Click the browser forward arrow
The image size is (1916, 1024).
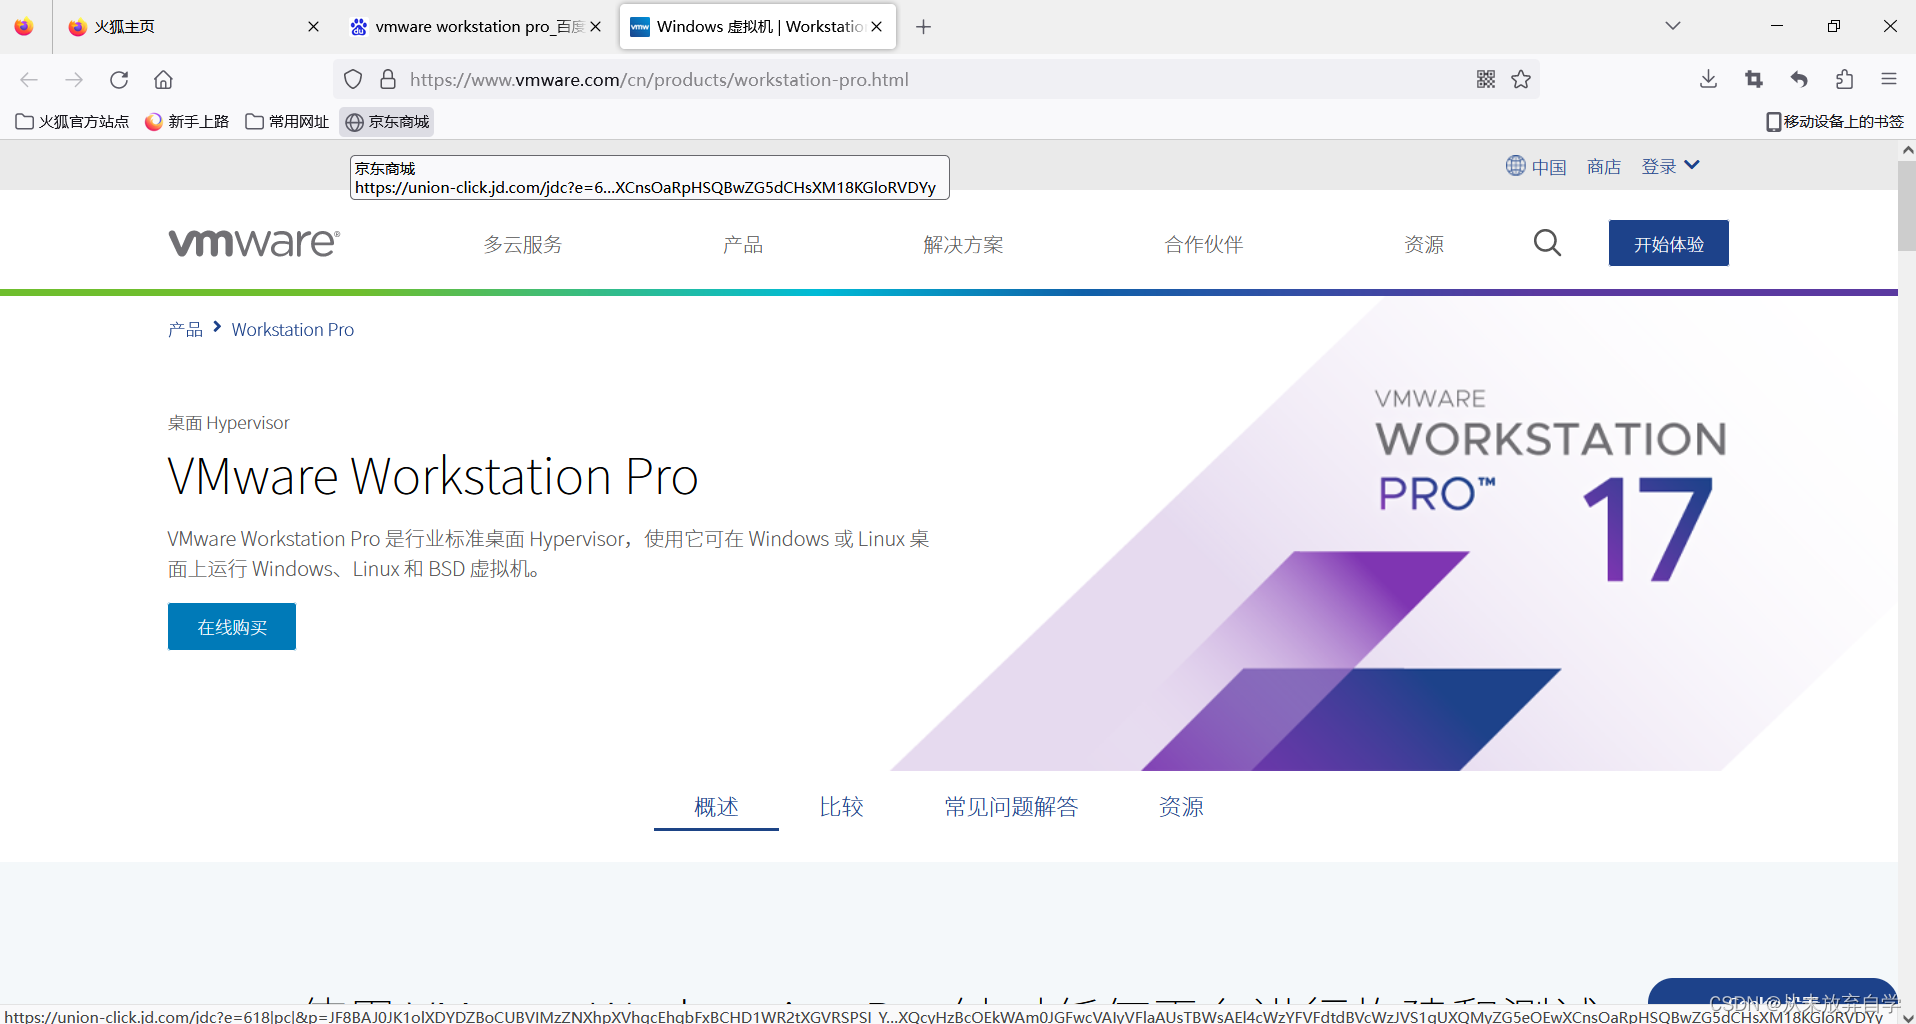click(74, 80)
